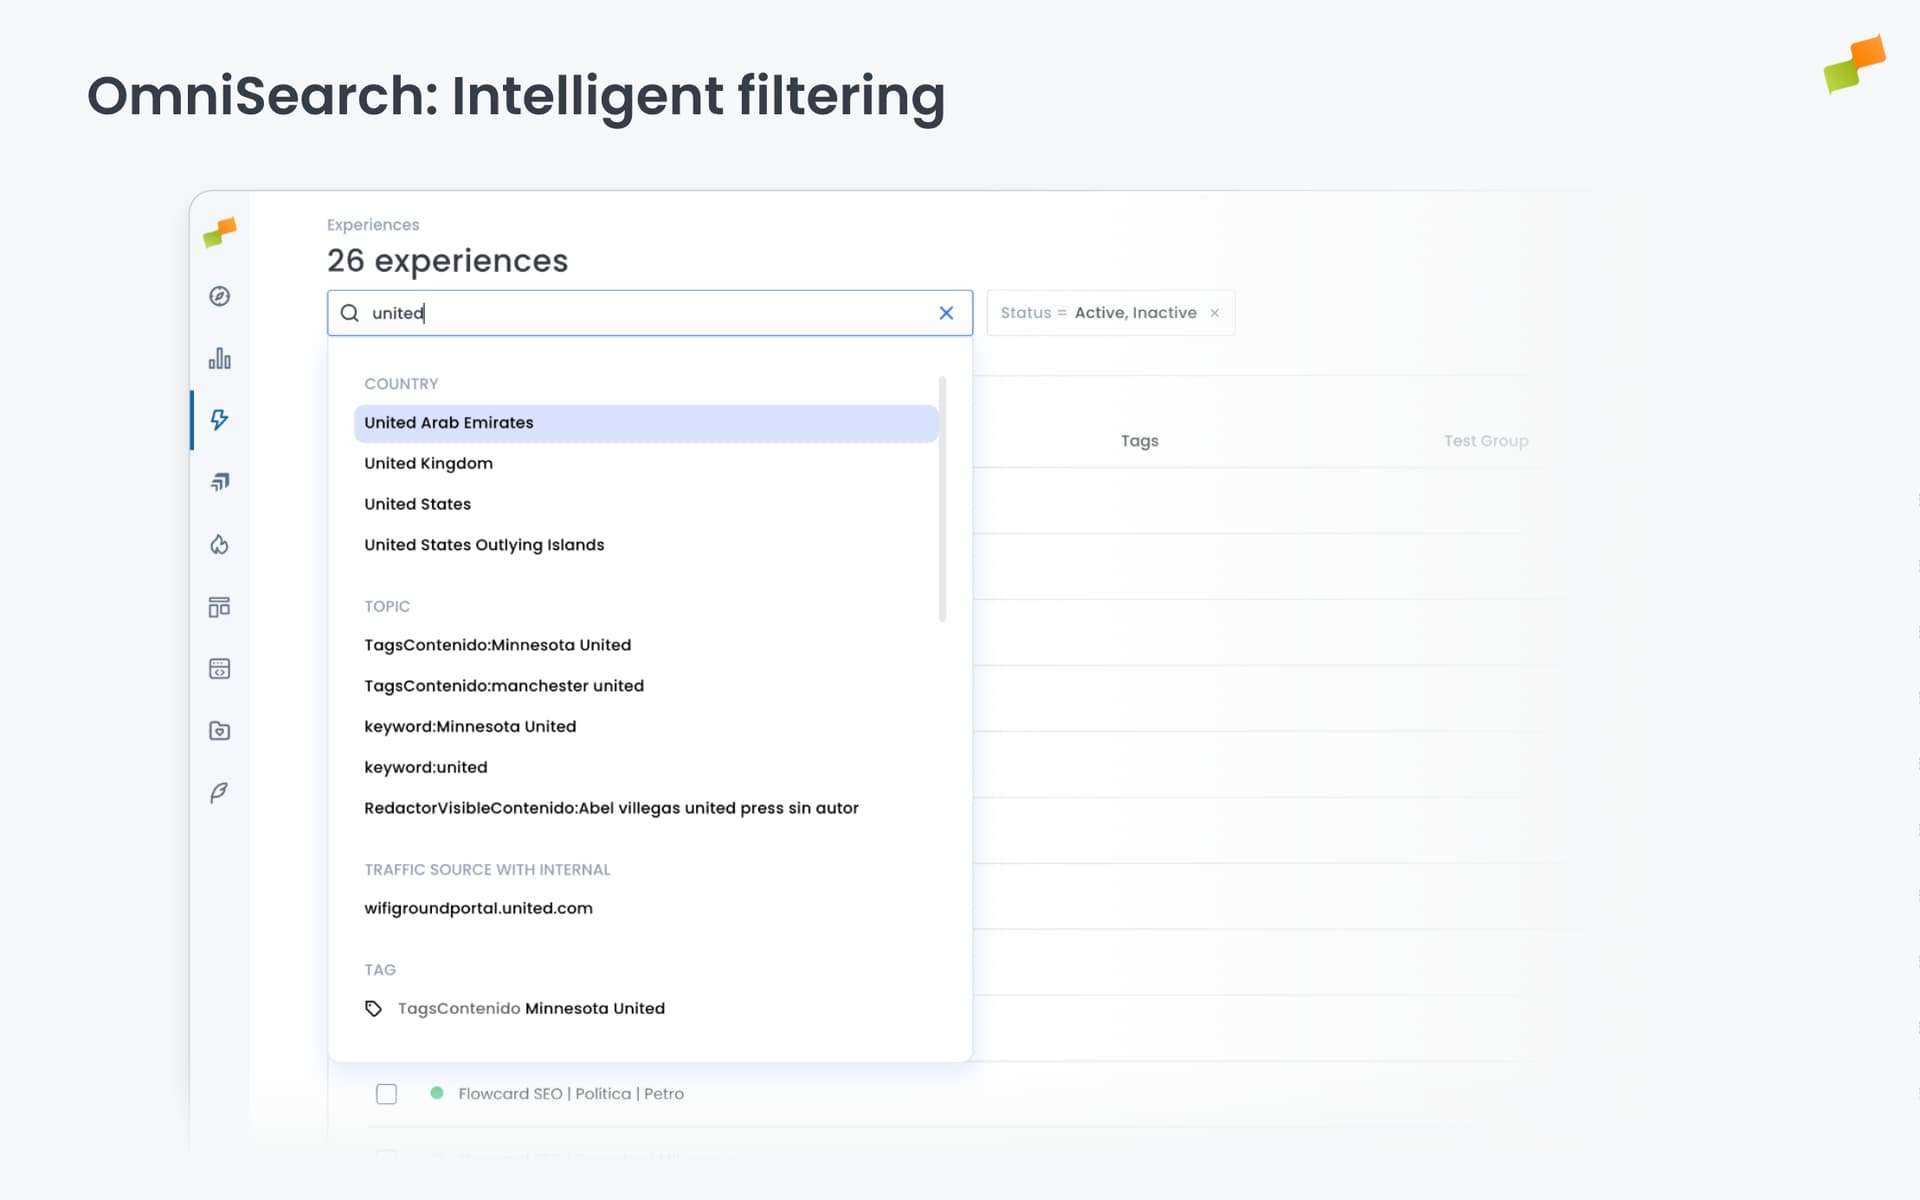Click the feather icon in sidebar

(220, 793)
